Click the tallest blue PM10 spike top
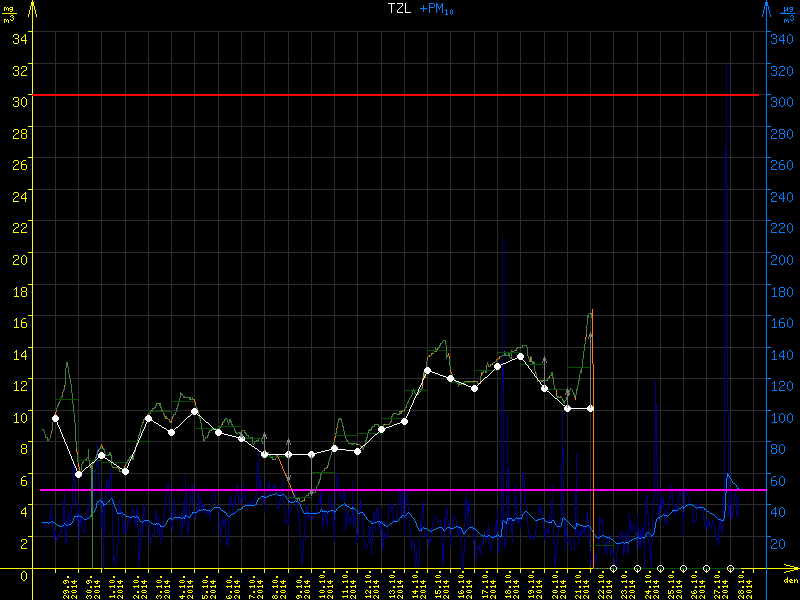Screen dimensions: 800x600 [x=726, y=63]
